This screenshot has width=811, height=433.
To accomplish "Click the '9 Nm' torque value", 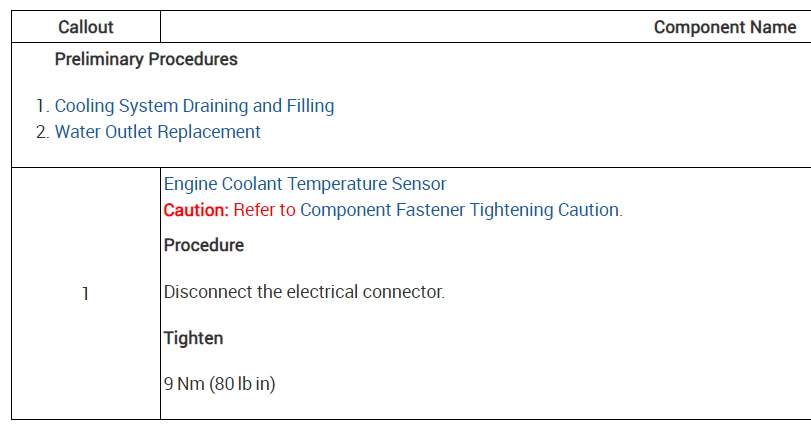I will click(184, 384).
